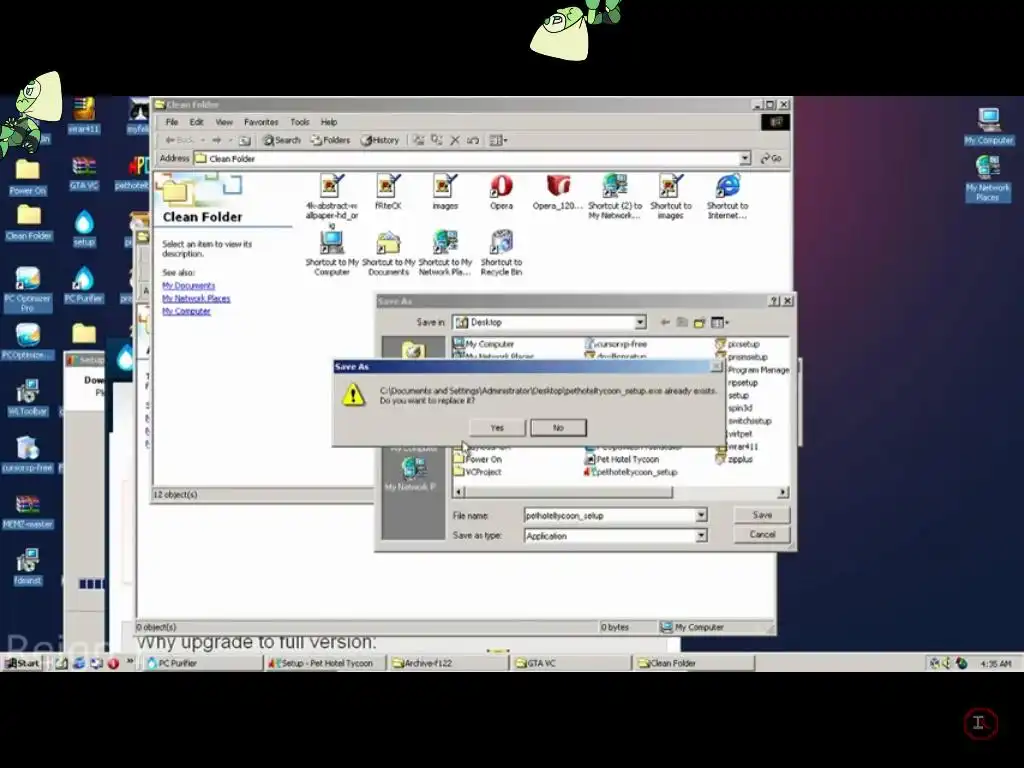Select pethoteltycoon_setup in file list
Image resolution: width=1024 pixels, height=768 pixels.
tap(631, 472)
